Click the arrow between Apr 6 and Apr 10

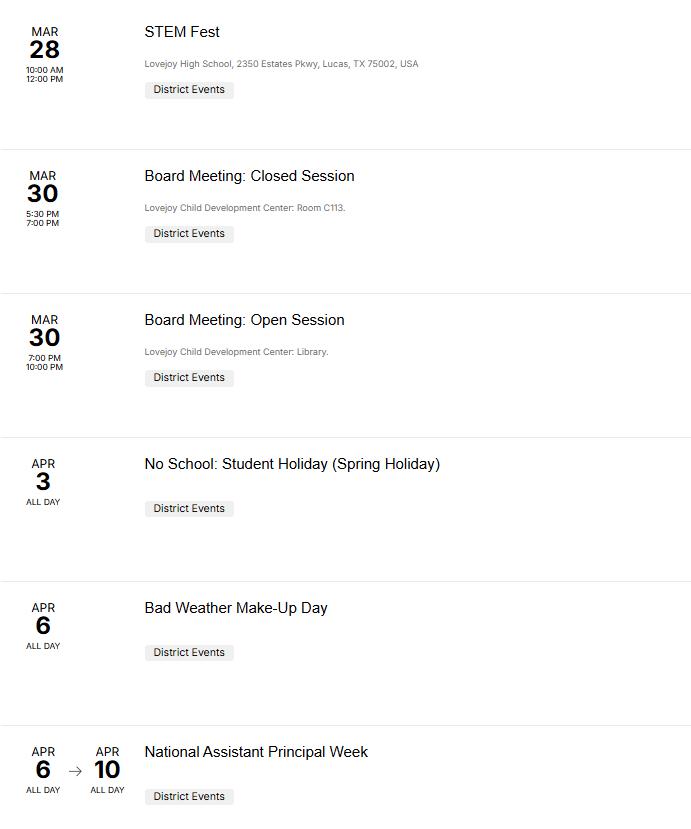76,771
